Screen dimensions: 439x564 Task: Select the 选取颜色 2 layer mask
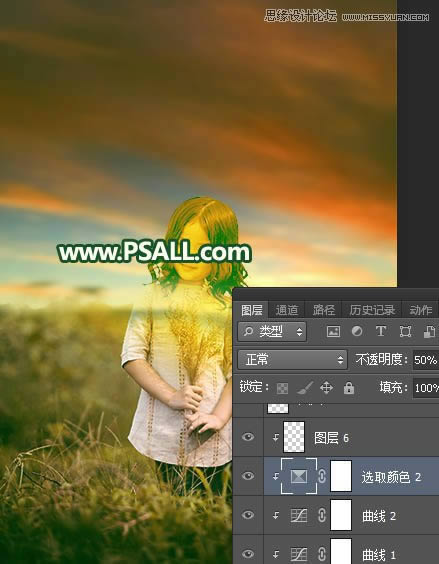[x=341, y=476]
